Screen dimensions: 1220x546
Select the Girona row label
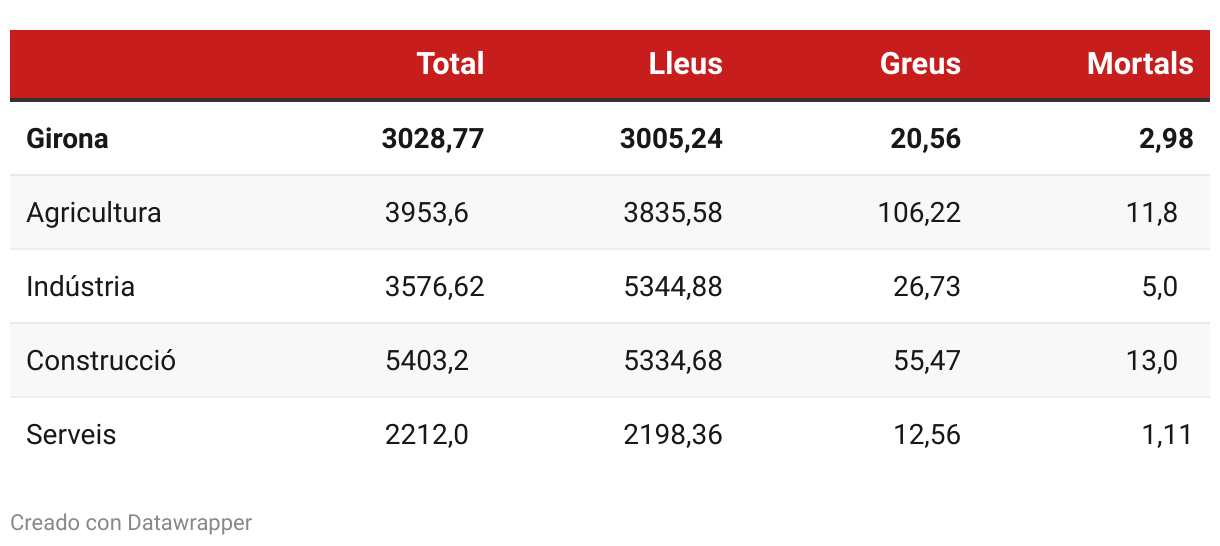[x=67, y=139]
